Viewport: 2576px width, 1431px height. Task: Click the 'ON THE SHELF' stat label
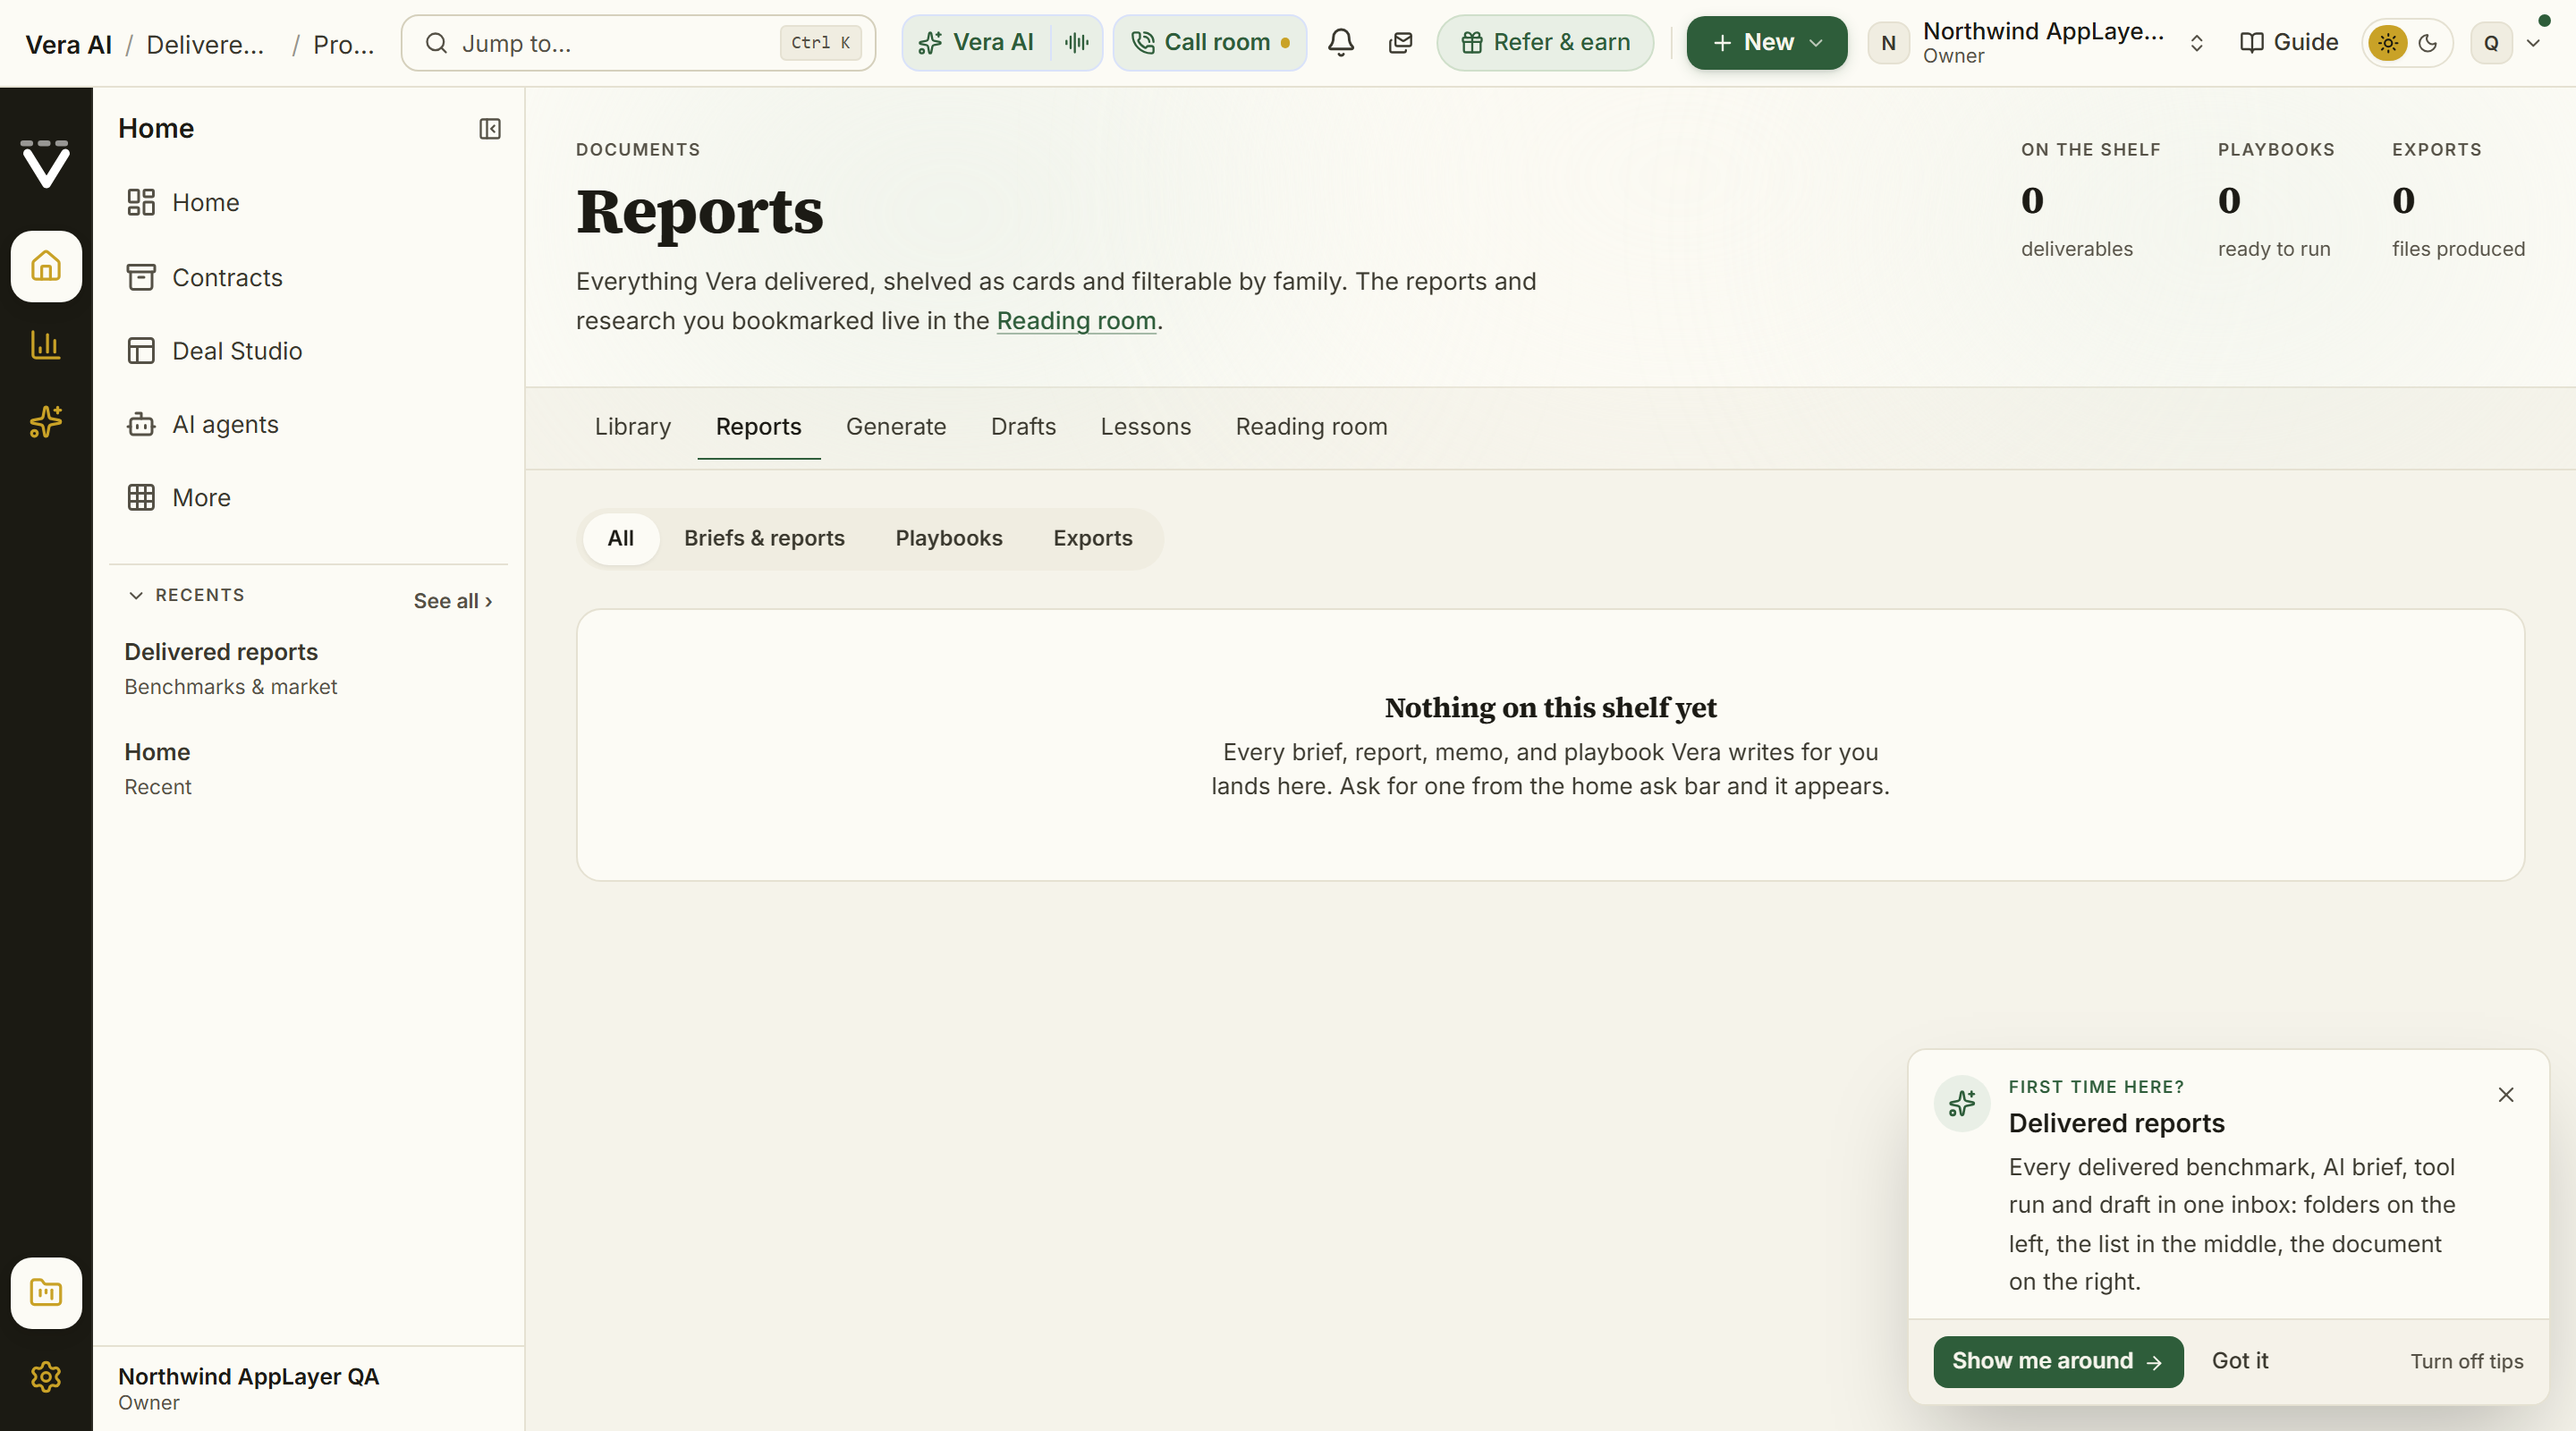(x=2090, y=150)
